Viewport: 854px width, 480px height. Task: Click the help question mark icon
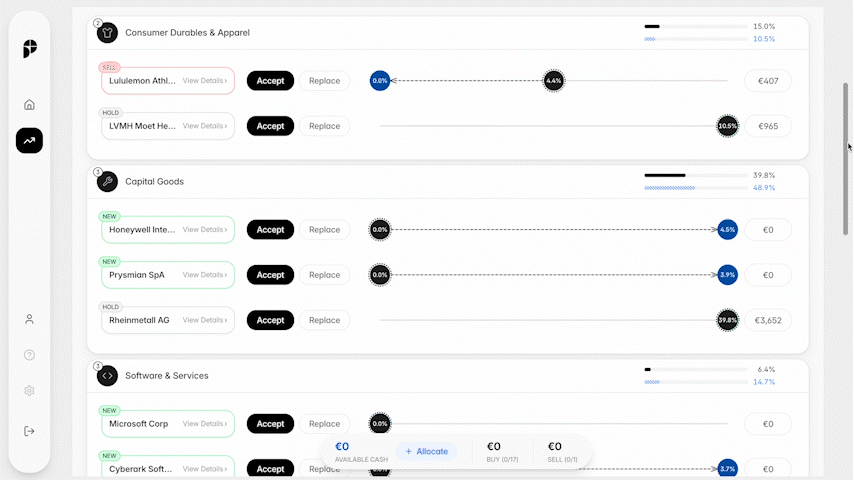(x=29, y=355)
